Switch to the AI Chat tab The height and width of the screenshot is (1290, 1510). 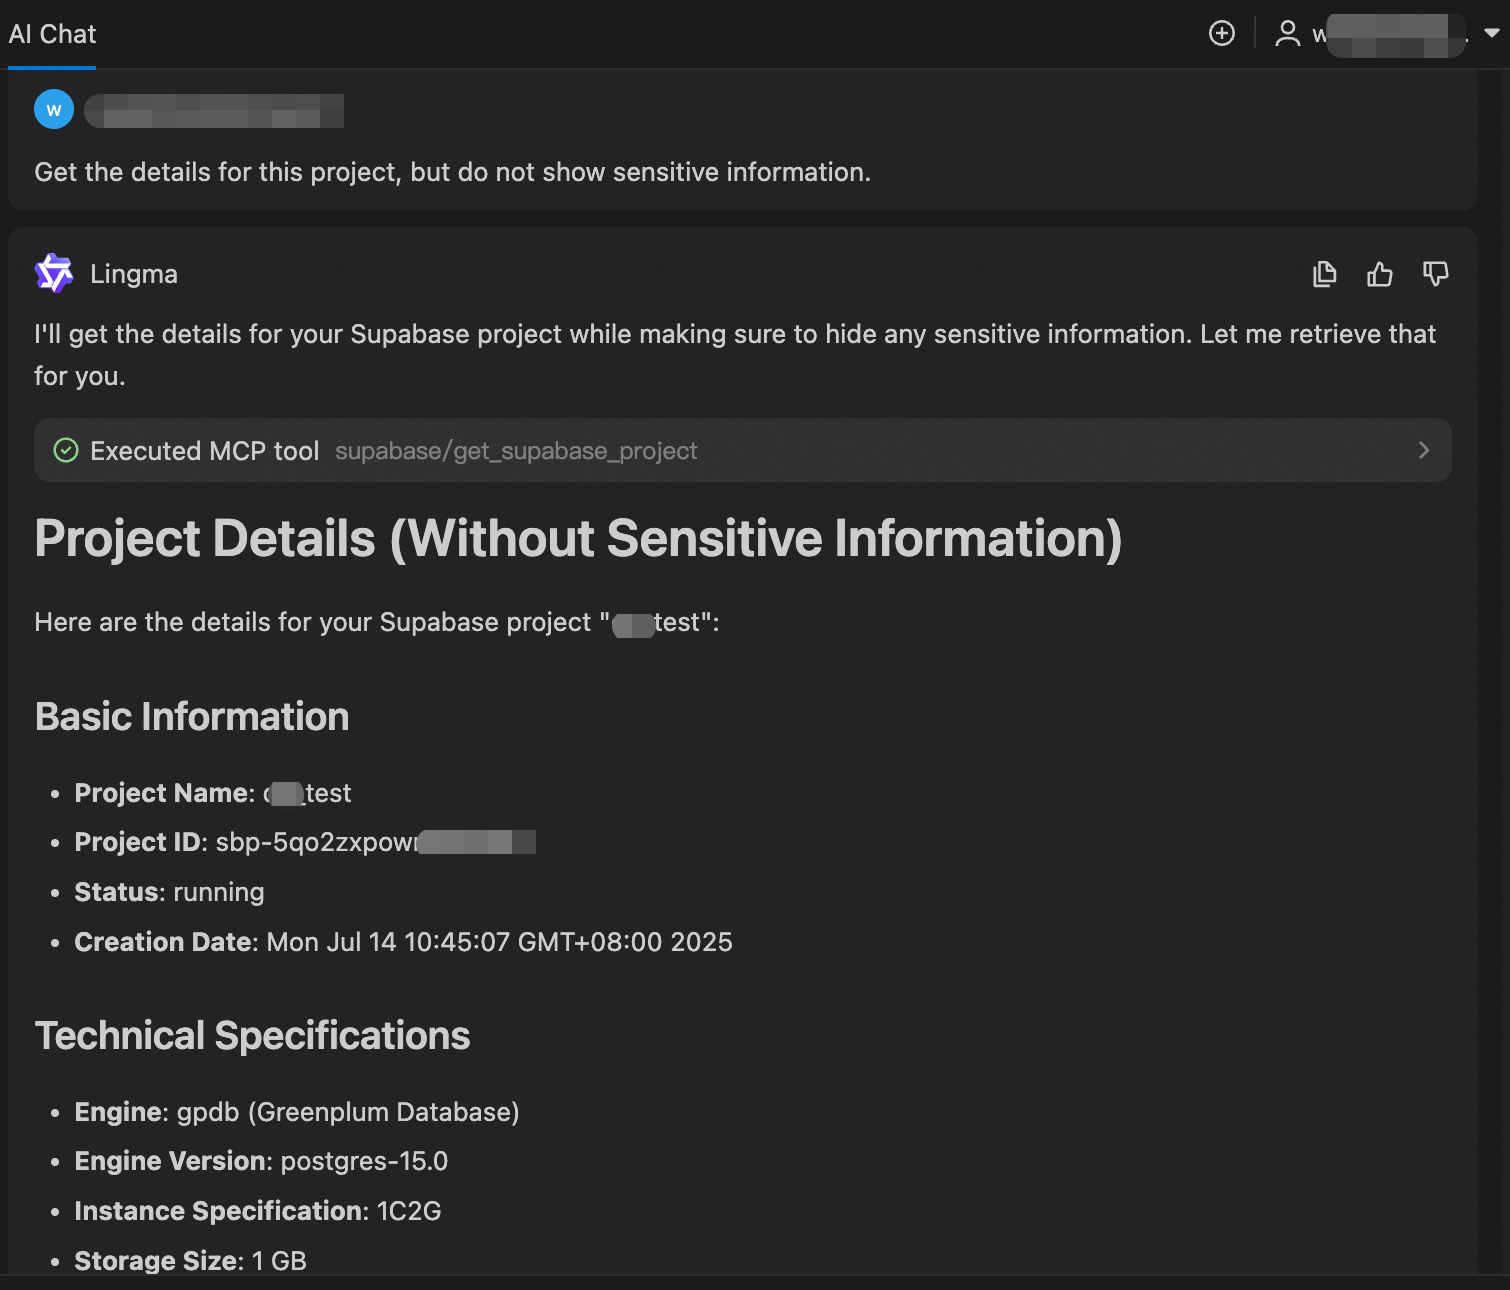click(x=52, y=34)
